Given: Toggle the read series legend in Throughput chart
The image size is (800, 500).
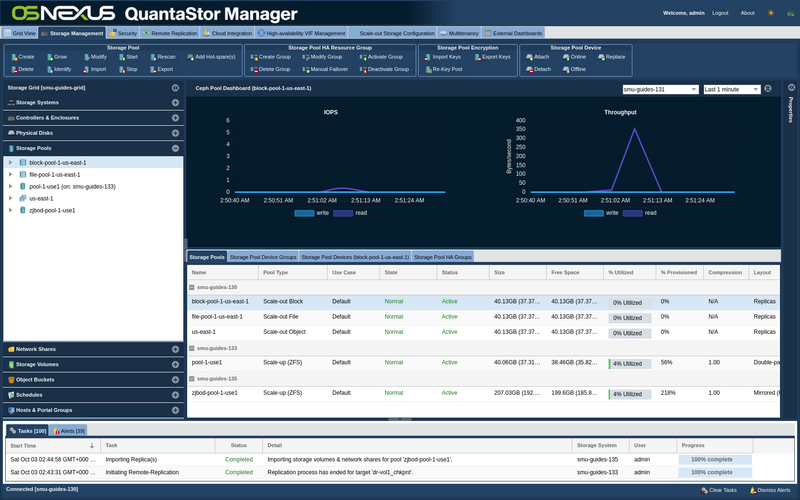Looking at the screenshot, I should pyautogui.click(x=640, y=213).
